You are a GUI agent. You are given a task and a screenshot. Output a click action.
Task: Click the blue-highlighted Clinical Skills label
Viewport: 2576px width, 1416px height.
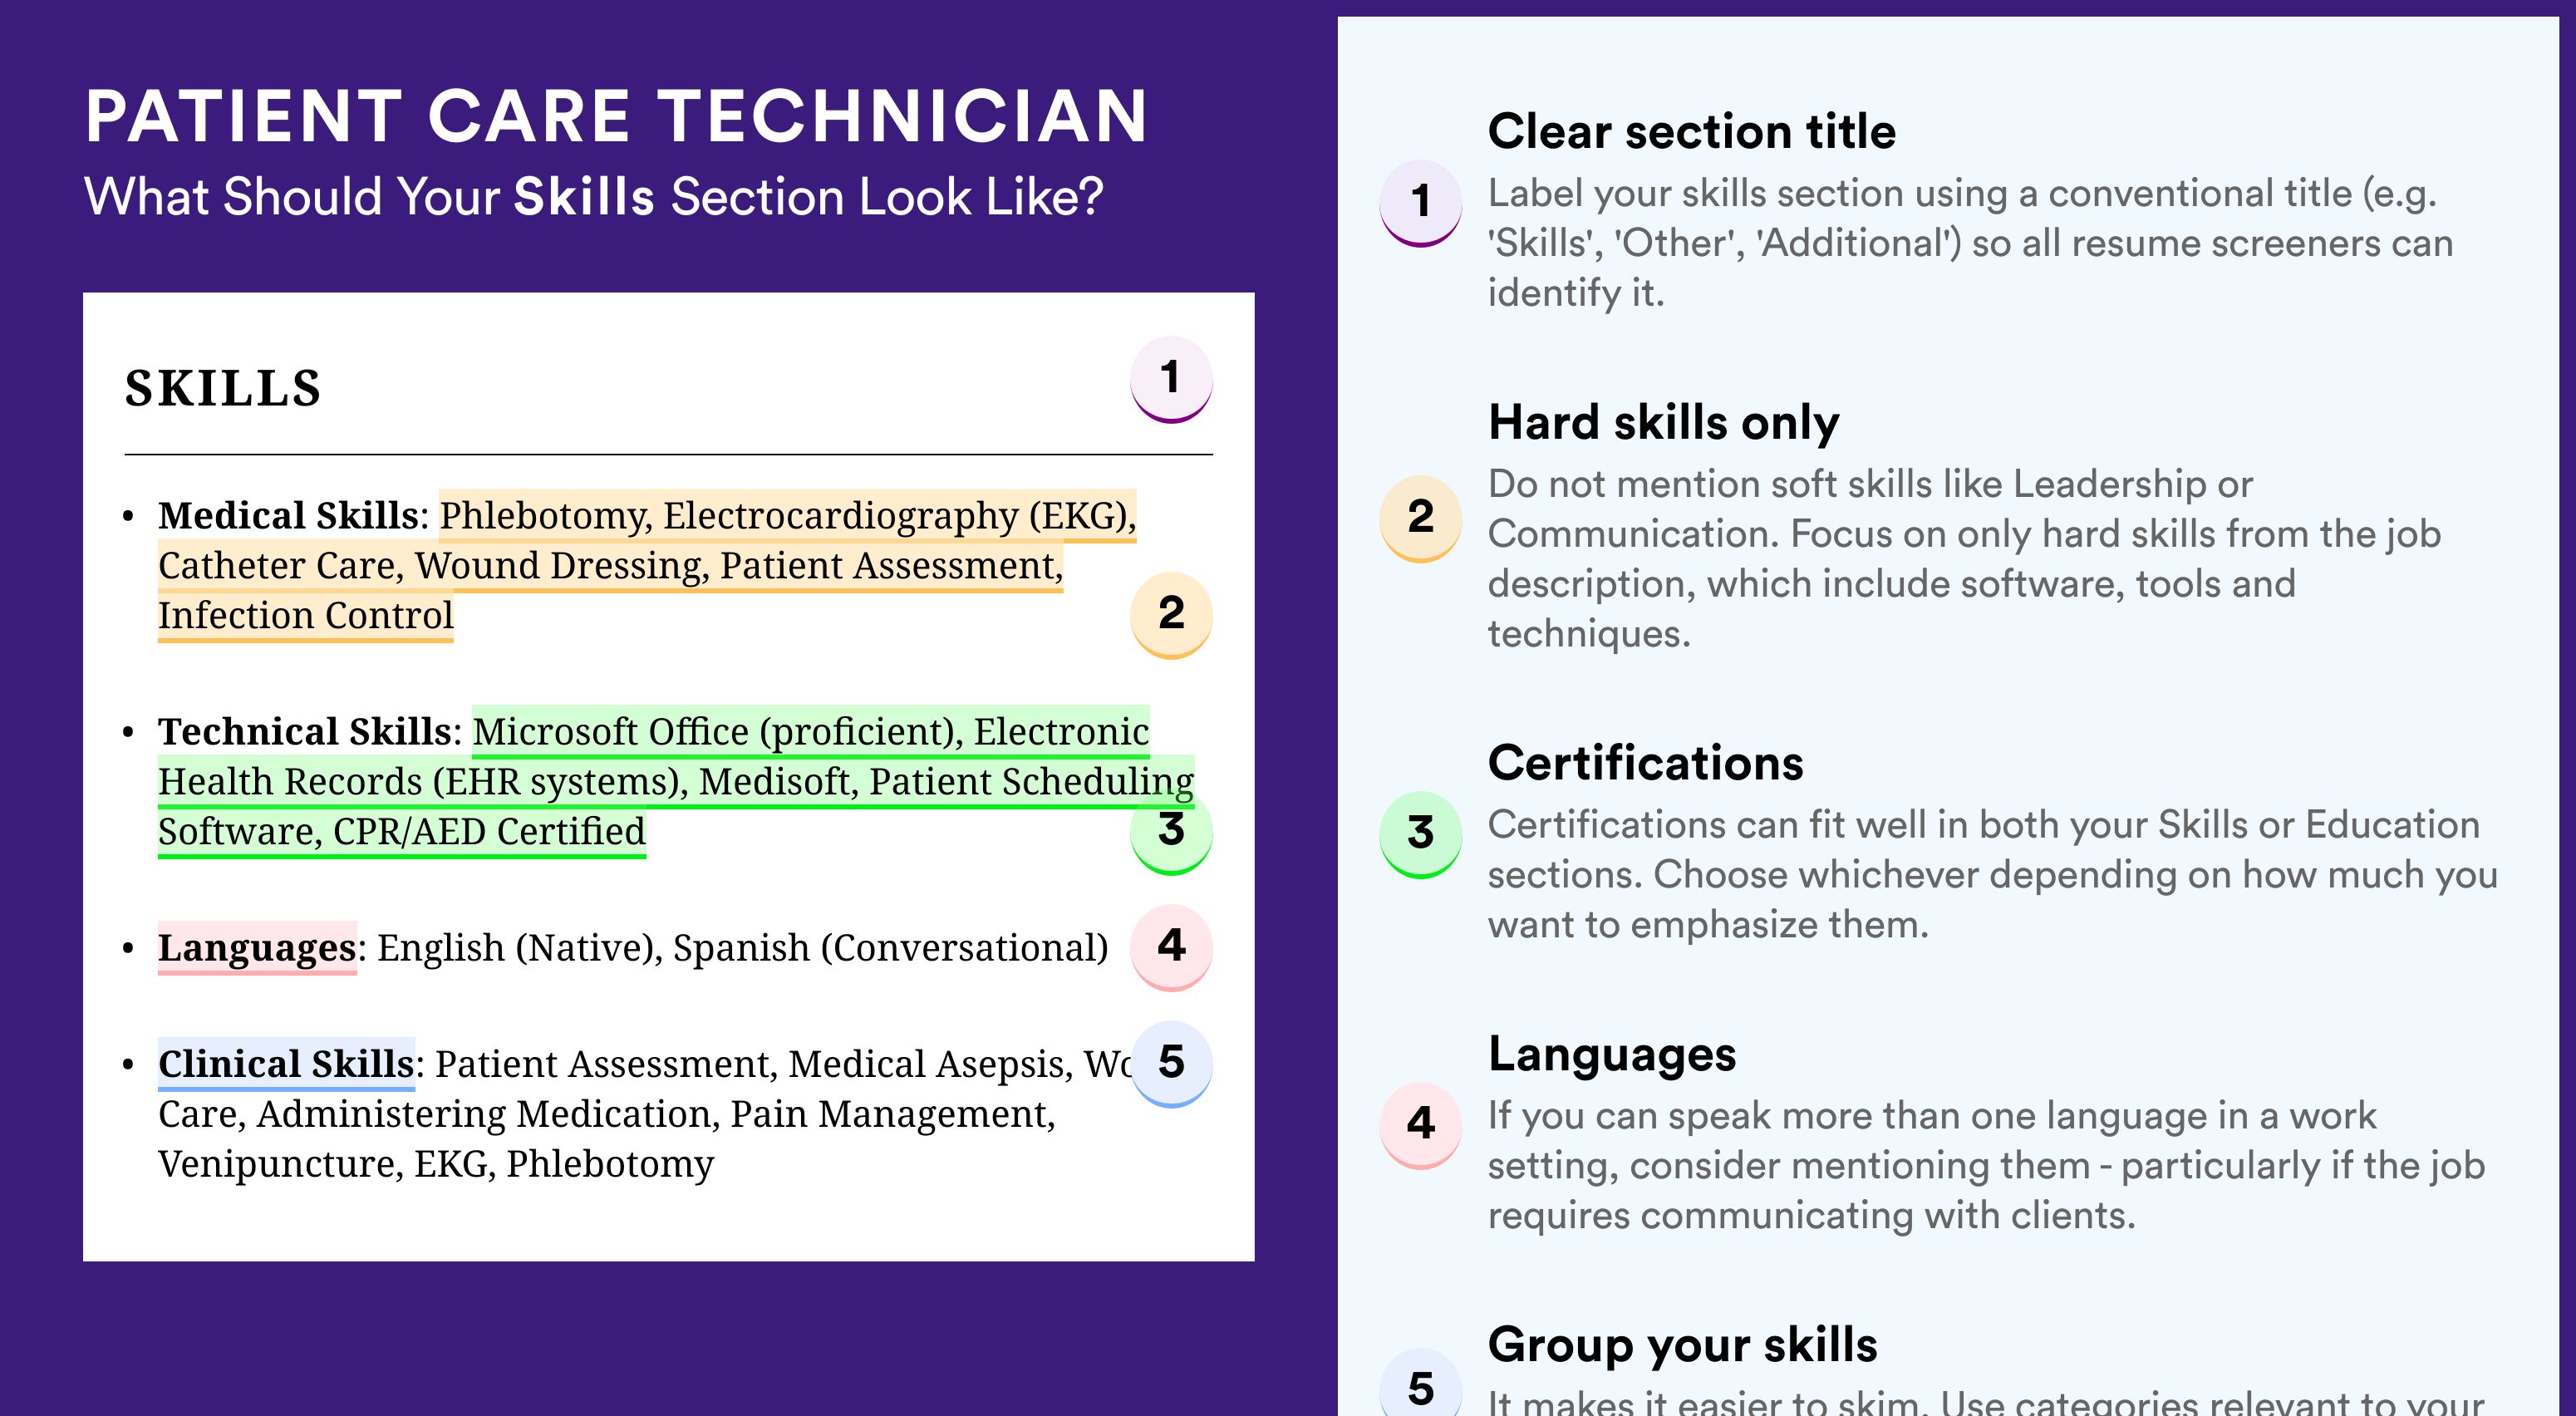[286, 1063]
